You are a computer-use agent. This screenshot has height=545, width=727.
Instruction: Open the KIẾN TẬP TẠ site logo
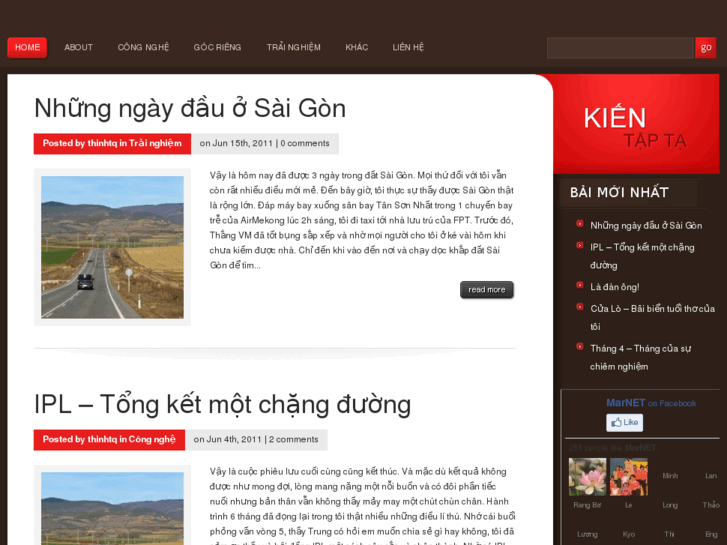tap(634, 127)
